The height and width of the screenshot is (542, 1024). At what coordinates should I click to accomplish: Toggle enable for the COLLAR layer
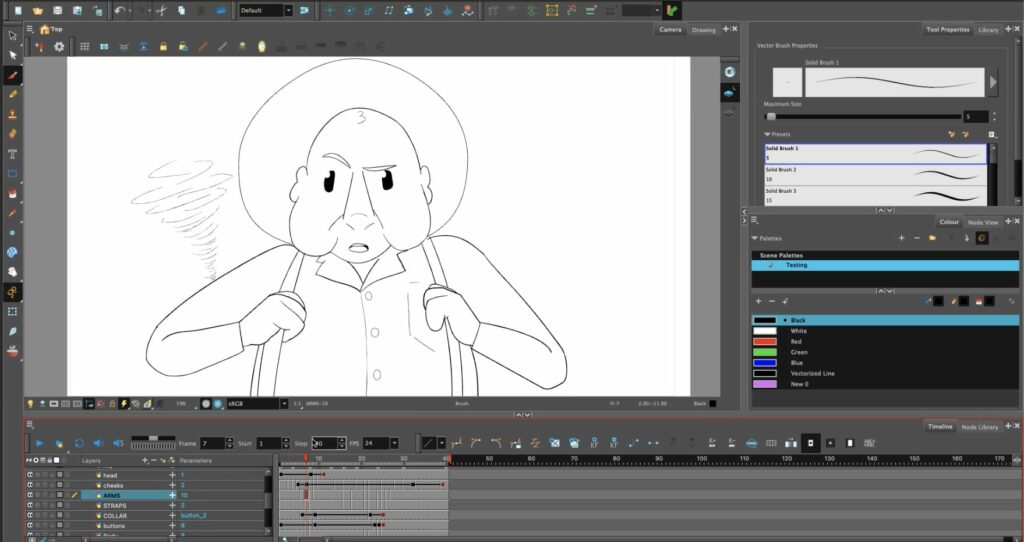pos(30,515)
